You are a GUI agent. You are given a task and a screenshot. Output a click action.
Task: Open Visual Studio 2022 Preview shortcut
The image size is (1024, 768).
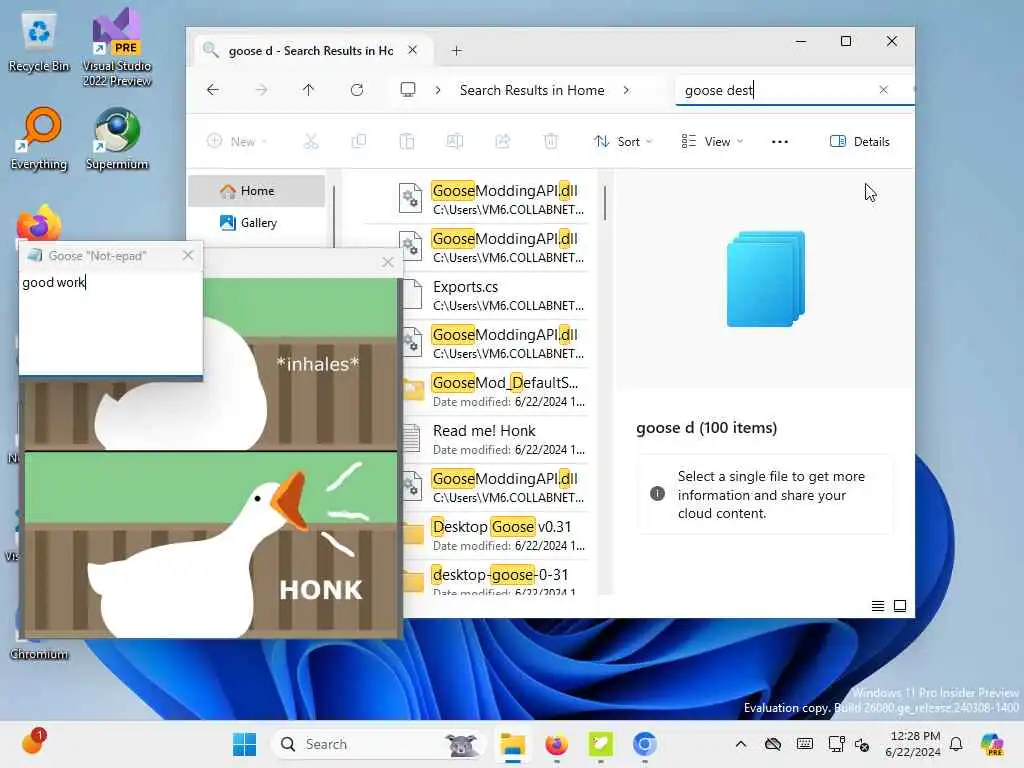point(117,48)
